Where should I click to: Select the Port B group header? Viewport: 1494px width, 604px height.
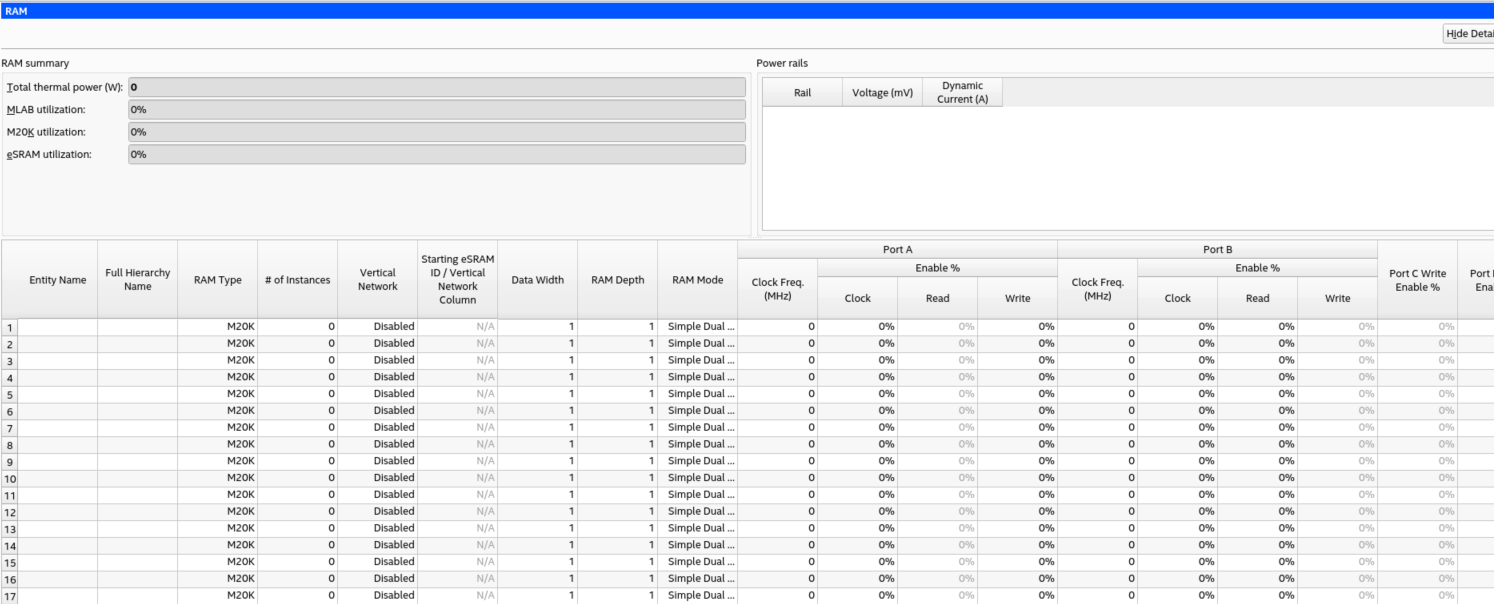(1217, 249)
